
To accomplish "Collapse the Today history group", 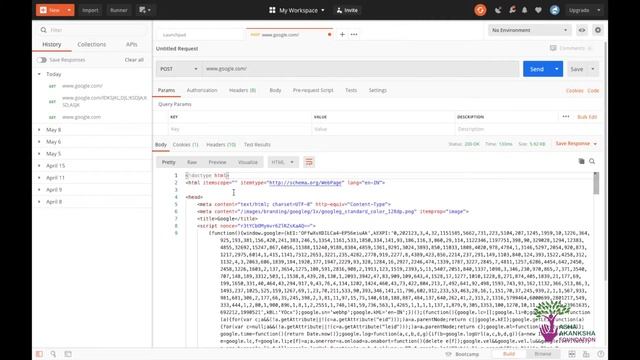I will tap(39, 74).
